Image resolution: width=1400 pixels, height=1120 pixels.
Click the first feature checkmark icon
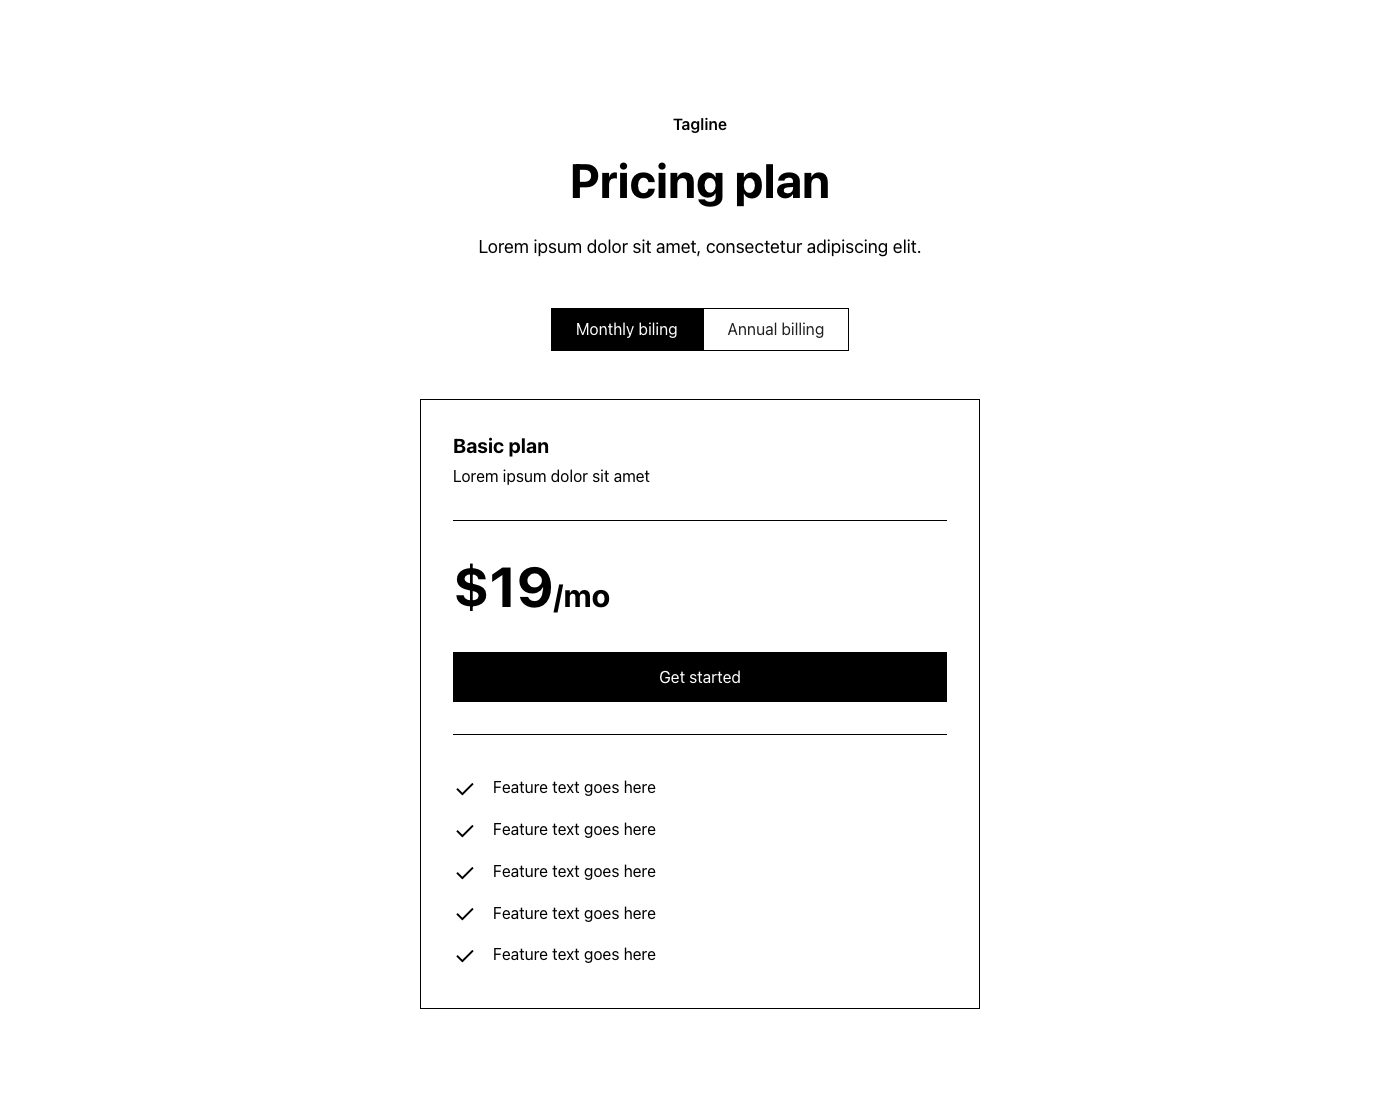[x=465, y=789]
